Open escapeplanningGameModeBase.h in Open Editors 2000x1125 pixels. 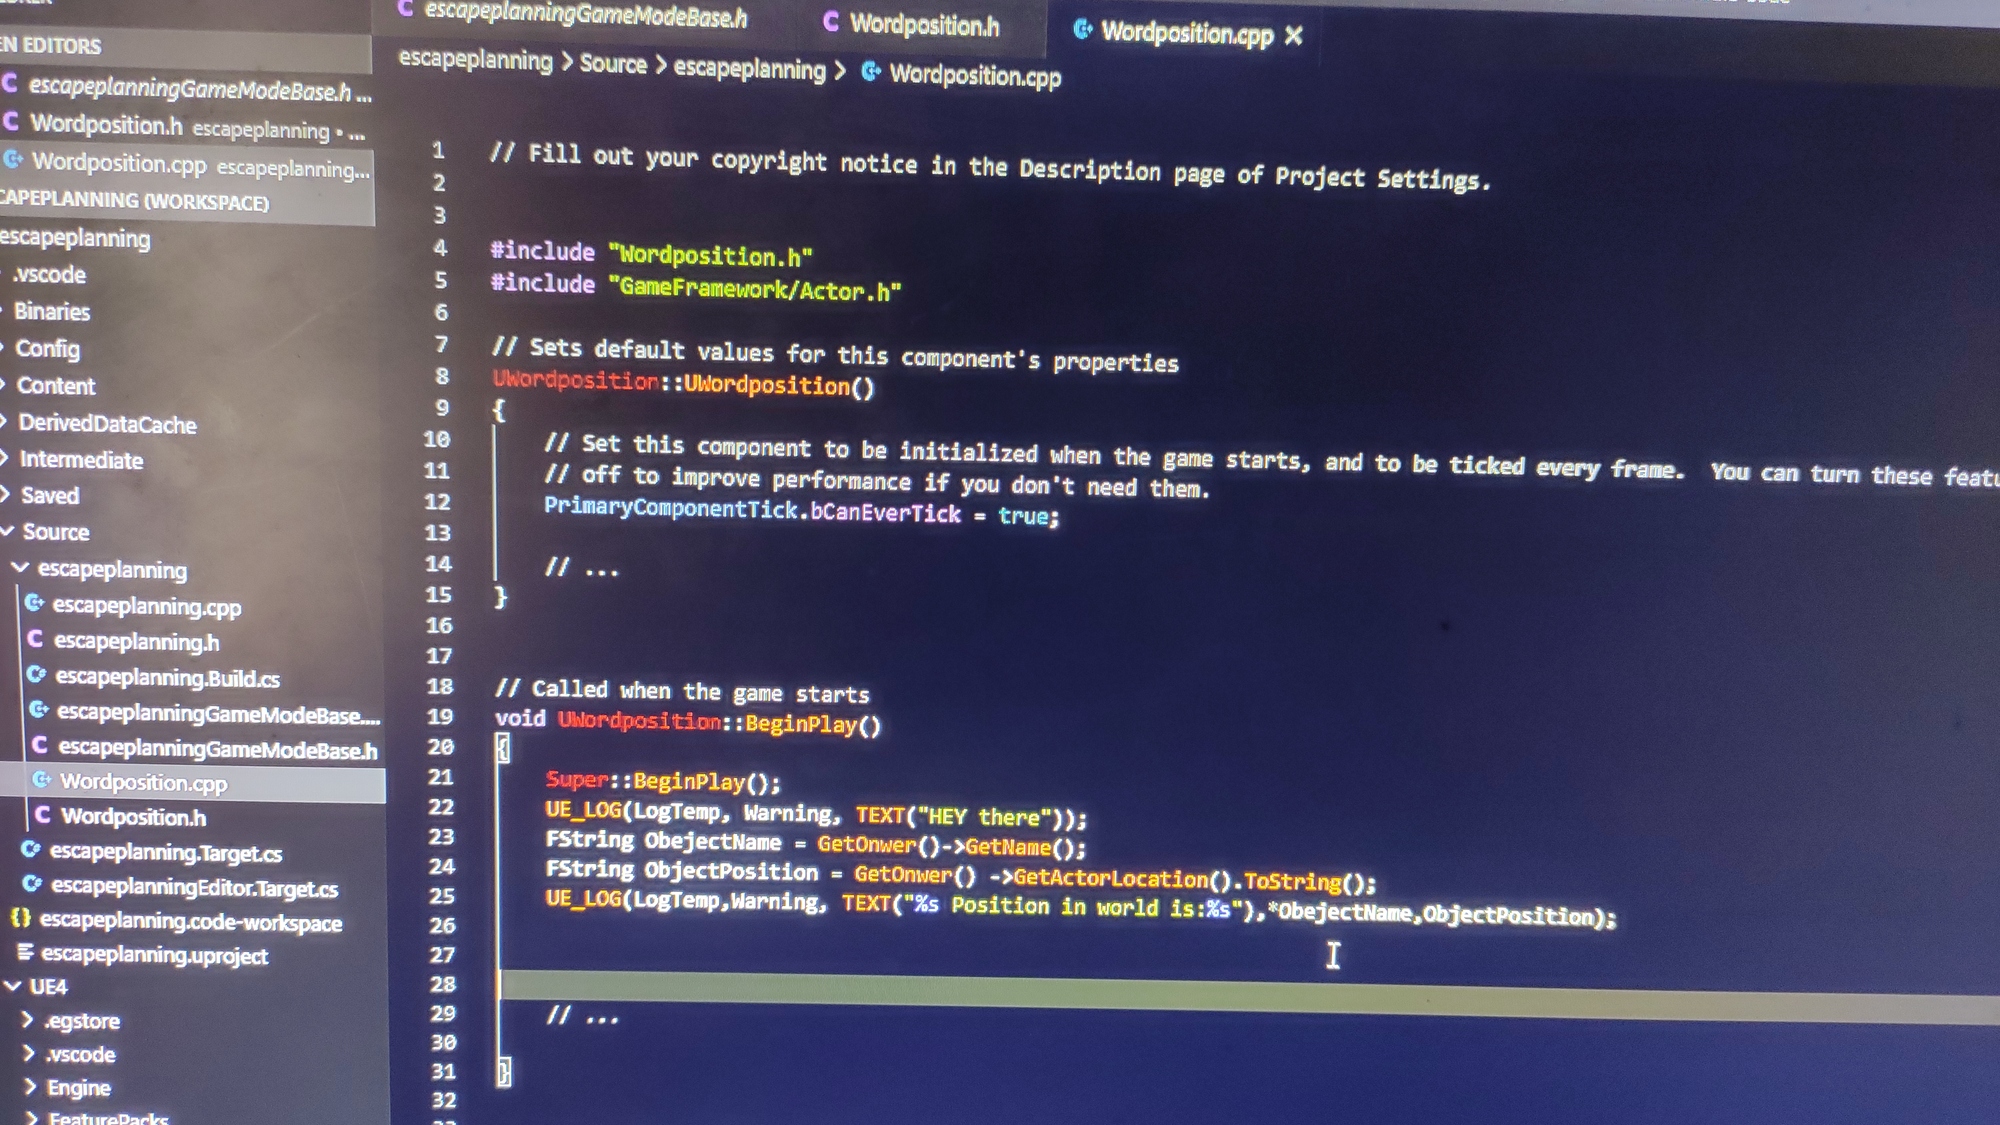click(x=190, y=89)
